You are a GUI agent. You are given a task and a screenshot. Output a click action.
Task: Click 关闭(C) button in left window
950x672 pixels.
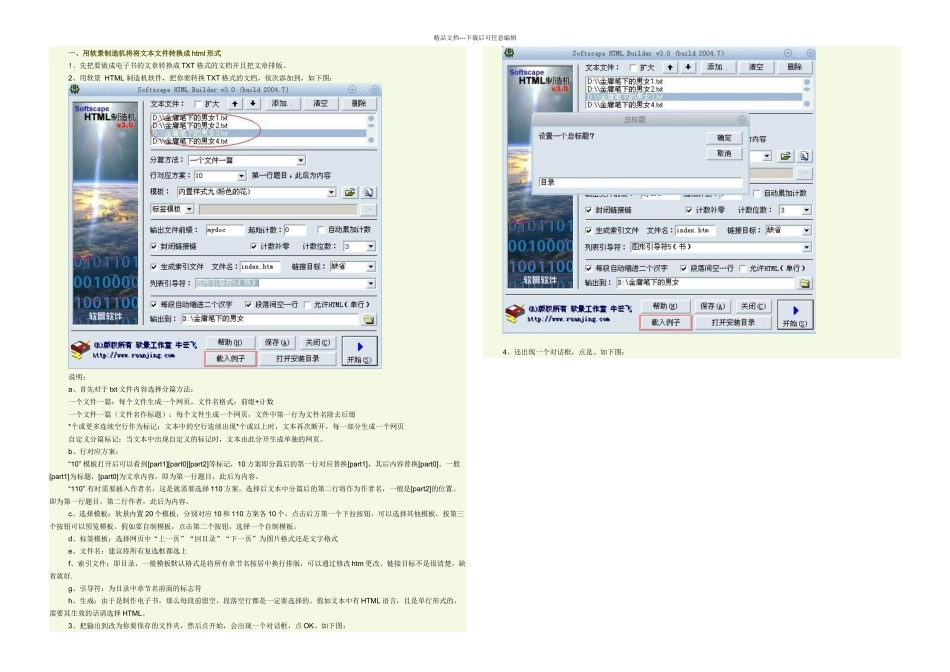317,342
